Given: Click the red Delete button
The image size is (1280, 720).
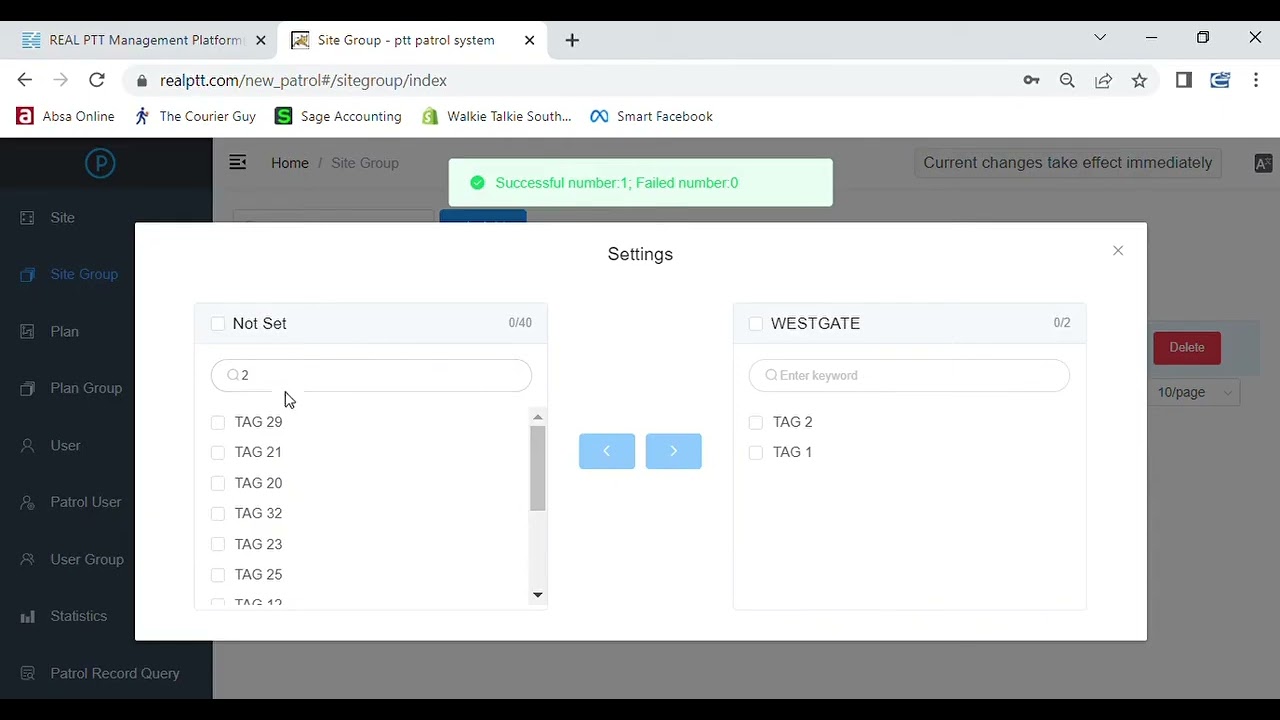Looking at the screenshot, I should pos(1187,347).
